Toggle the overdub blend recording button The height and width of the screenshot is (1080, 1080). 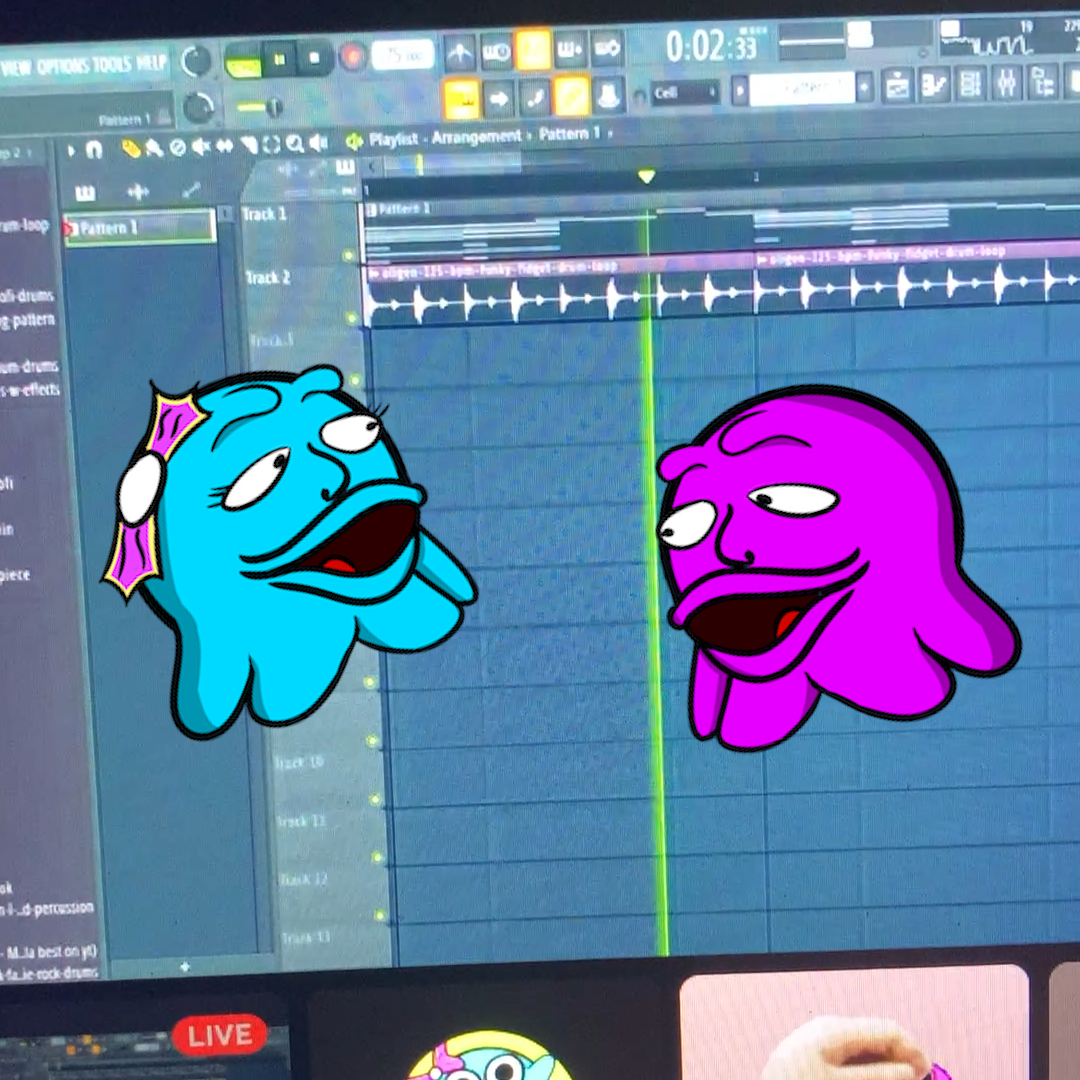point(570,49)
